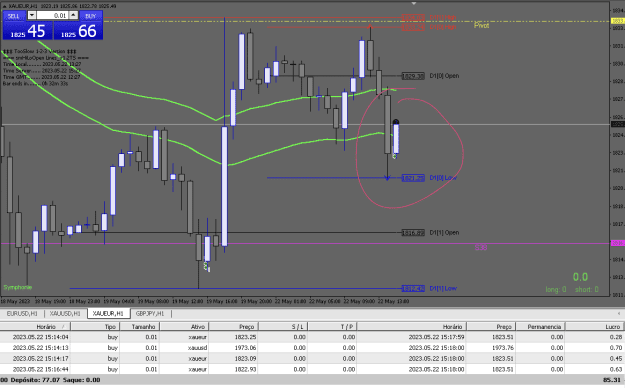Increase lot volume with the up arrow
This screenshot has height=388, width=625.
pos(73,16)
